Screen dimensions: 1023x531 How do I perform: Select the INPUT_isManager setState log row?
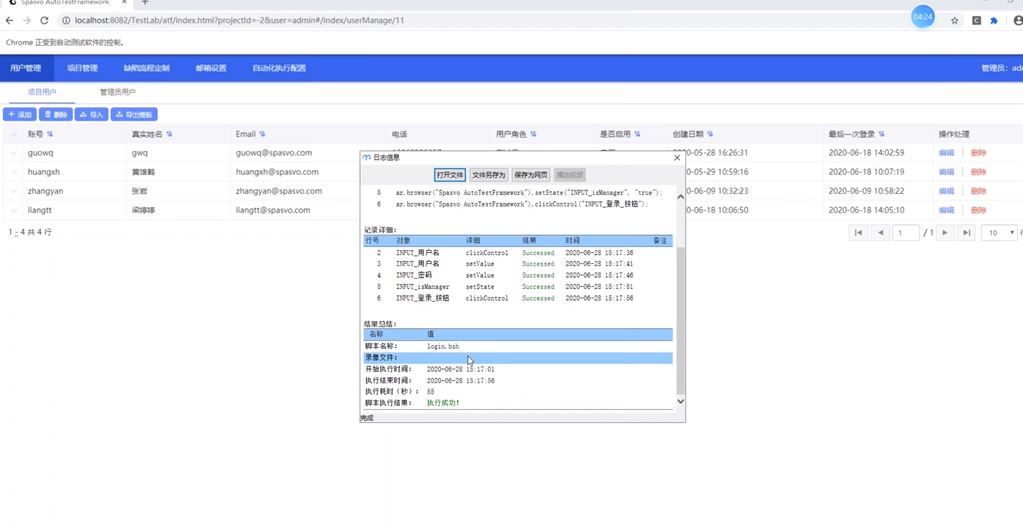click(x=518, y=286)
